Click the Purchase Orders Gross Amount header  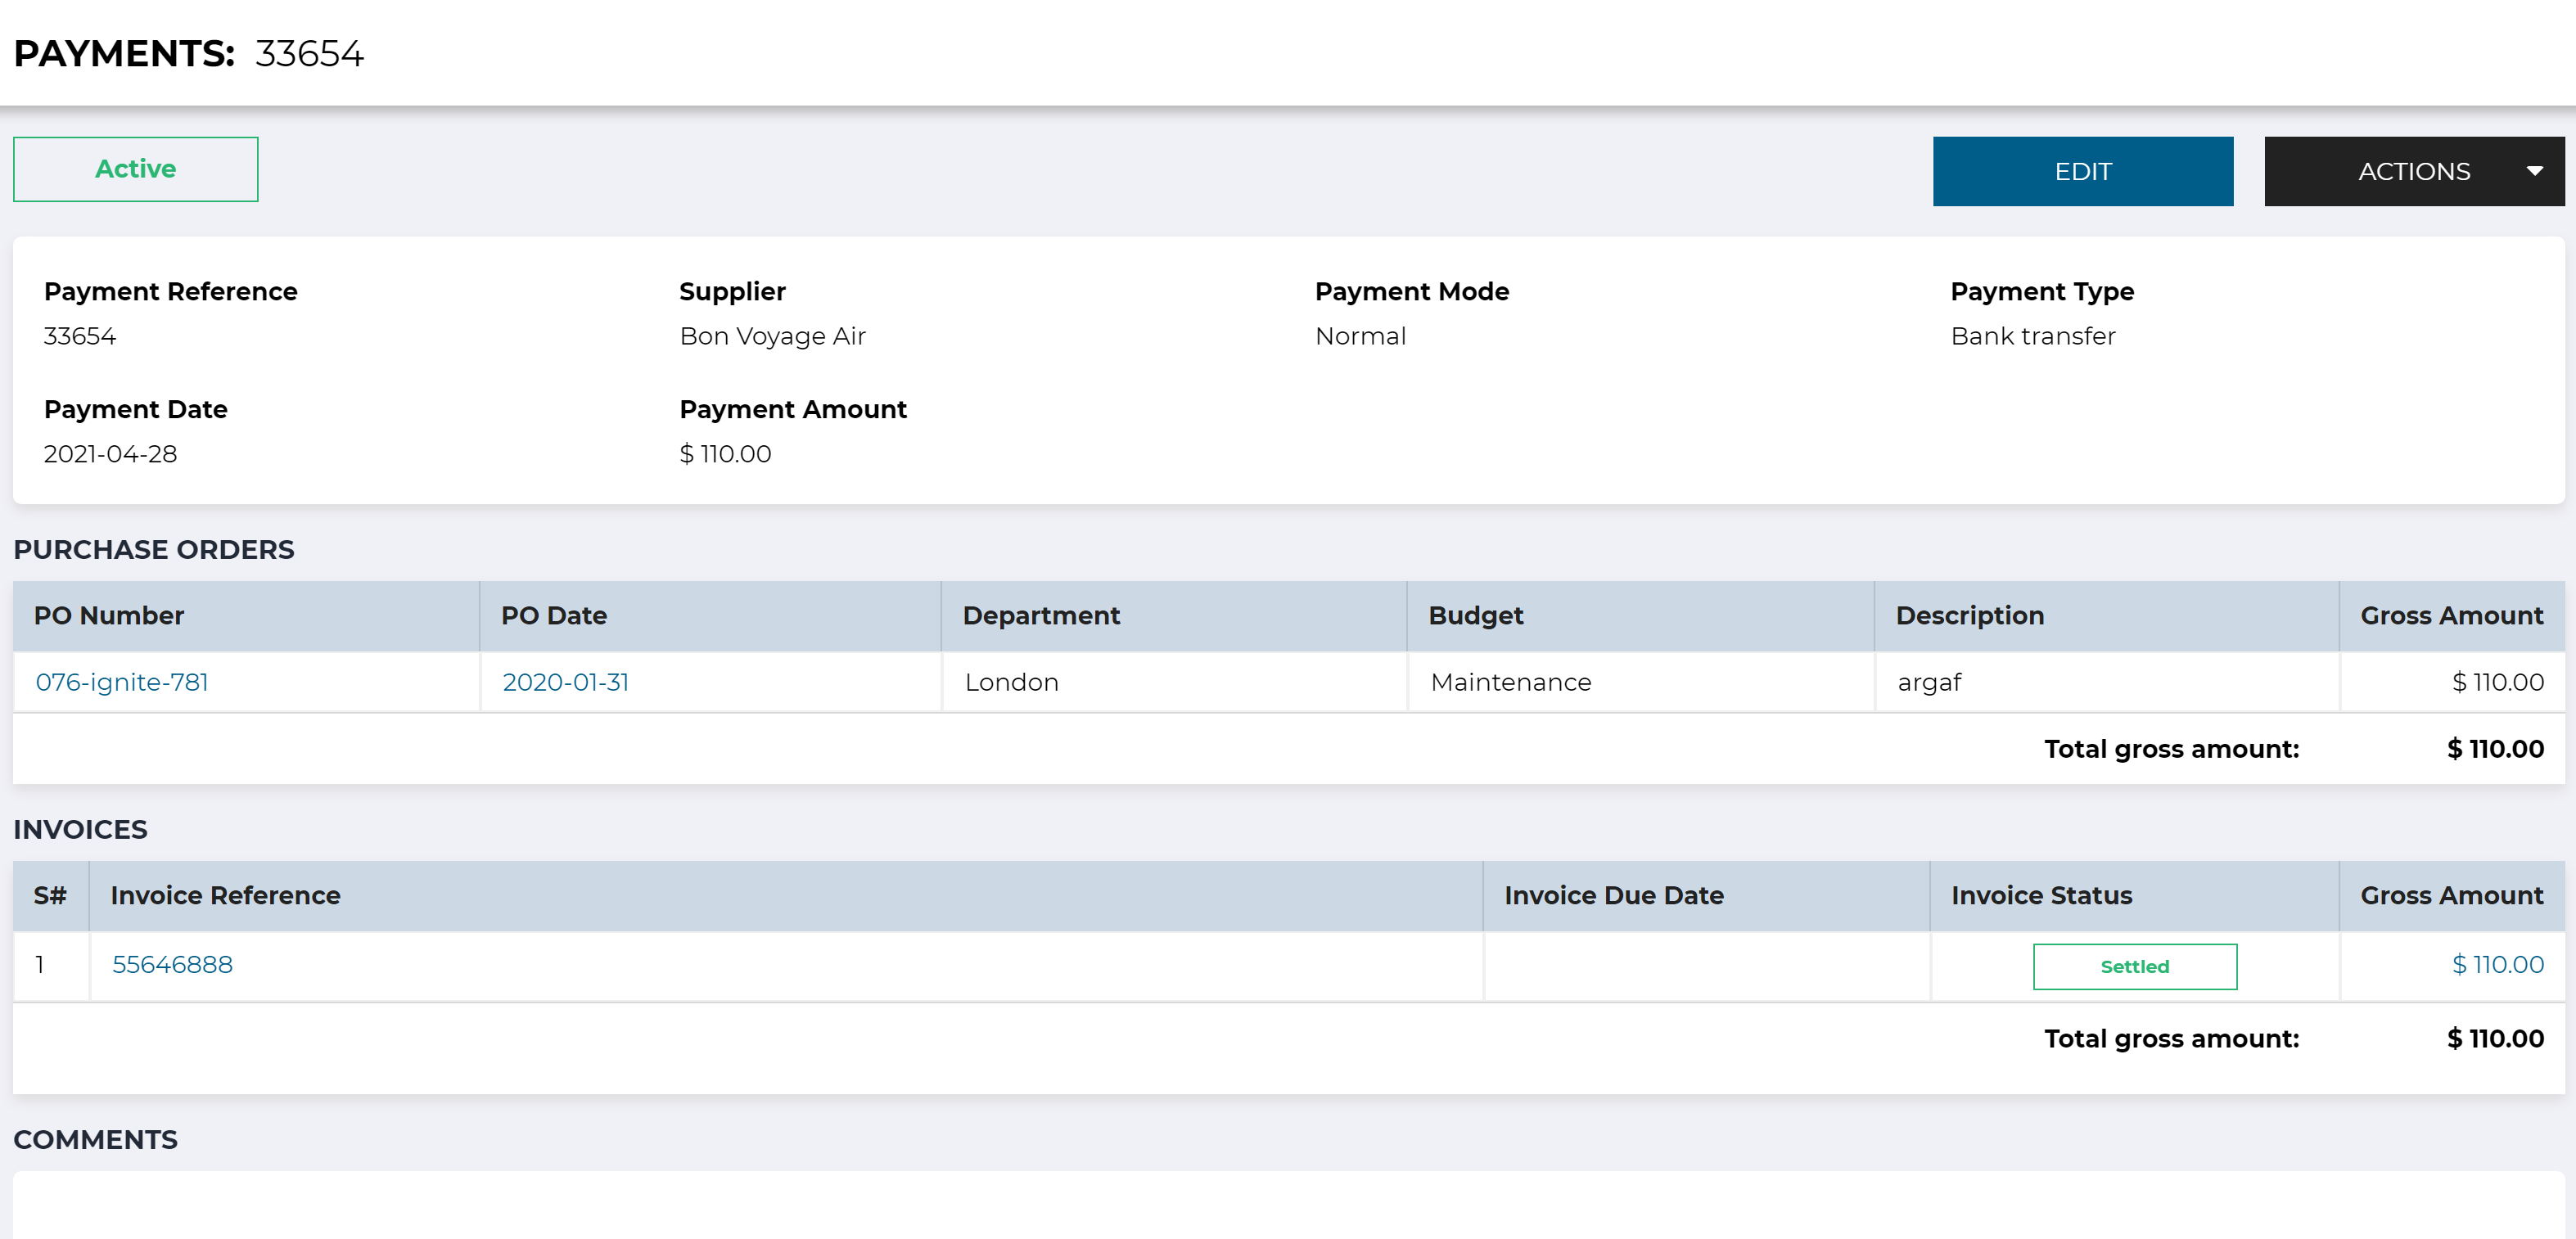point(2451,615)
